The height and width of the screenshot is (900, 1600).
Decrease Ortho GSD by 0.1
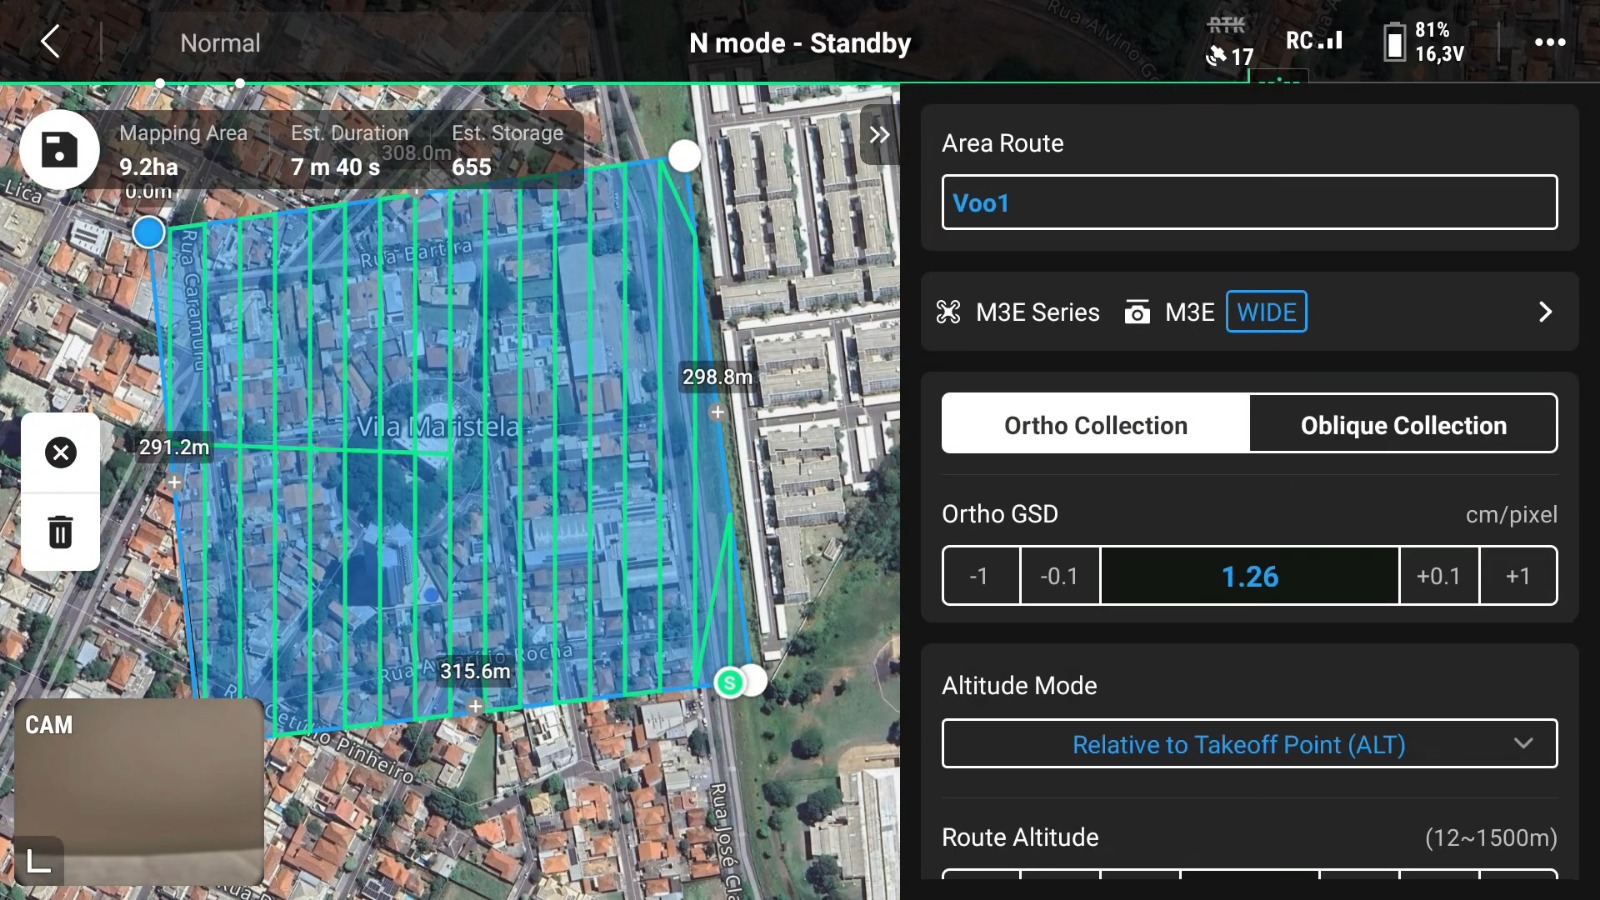coord(1059,576)
